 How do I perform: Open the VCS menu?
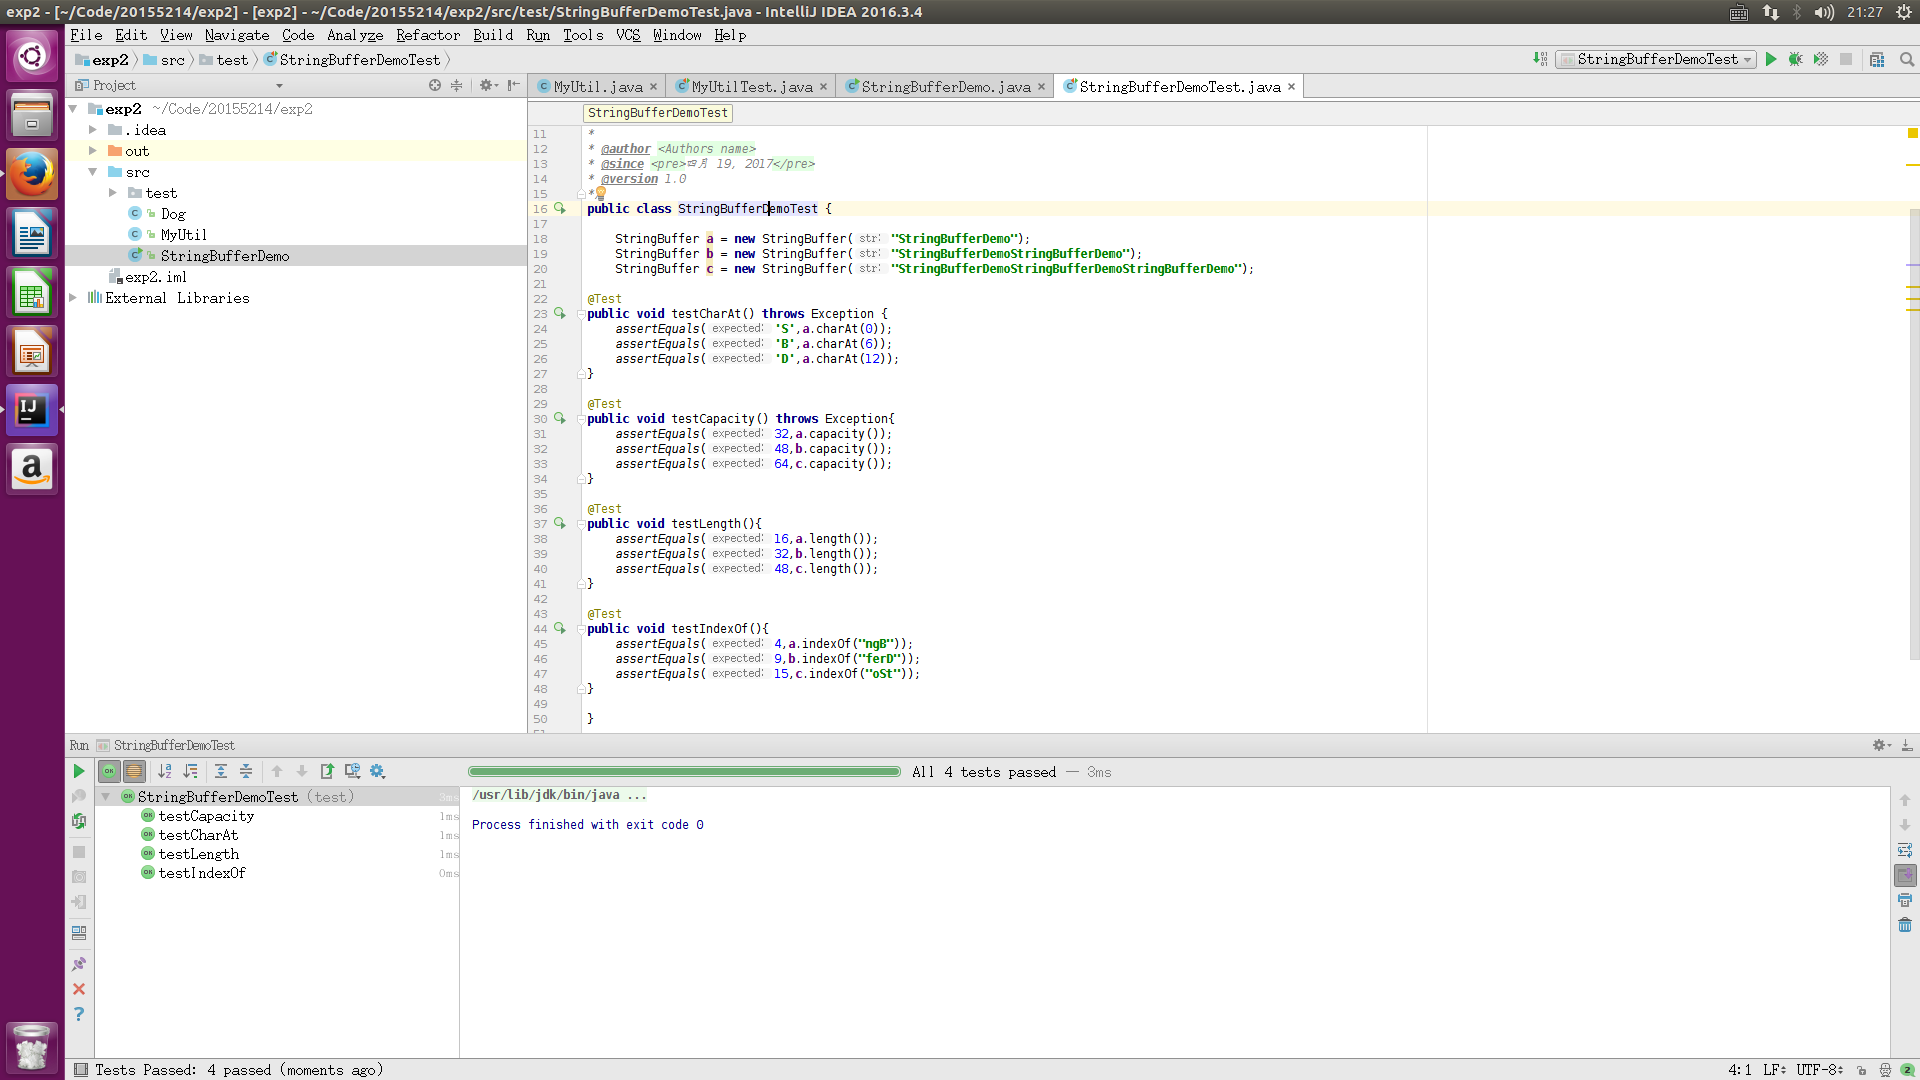point(628,35)
